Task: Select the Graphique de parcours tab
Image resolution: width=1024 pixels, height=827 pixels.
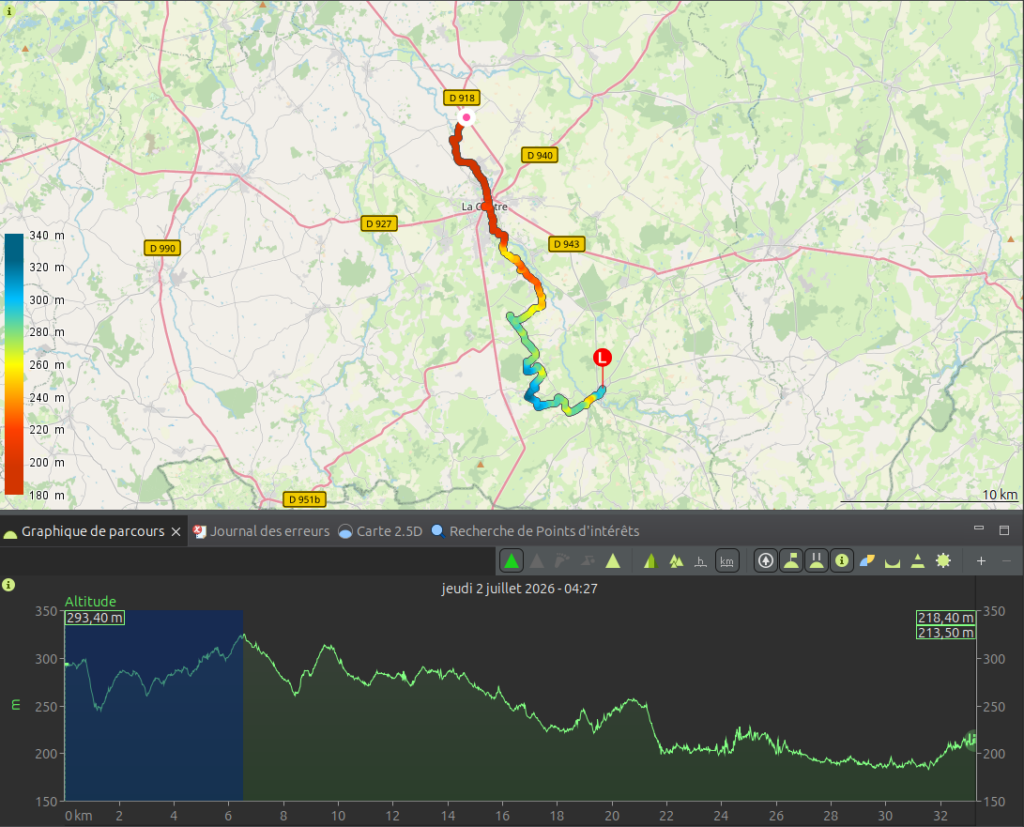Action: [93, 531]
